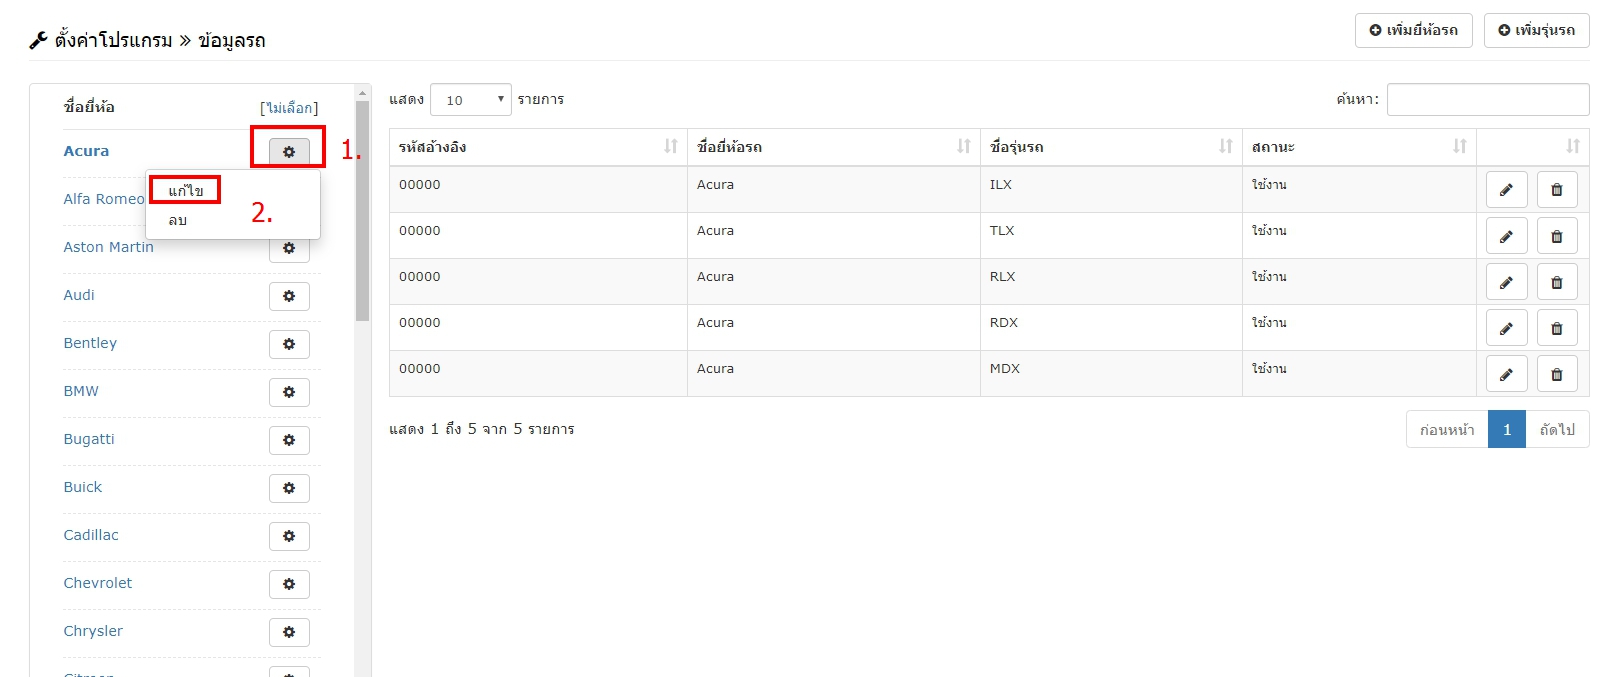The height and width of the screenshot is (677, 1607).
Task: Sort table by สถานะ column
Action: (1359, 147)
